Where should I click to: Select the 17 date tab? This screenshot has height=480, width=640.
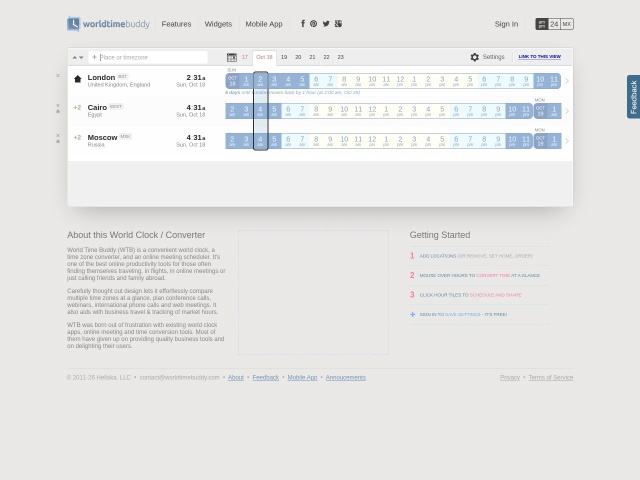[245, 57]
